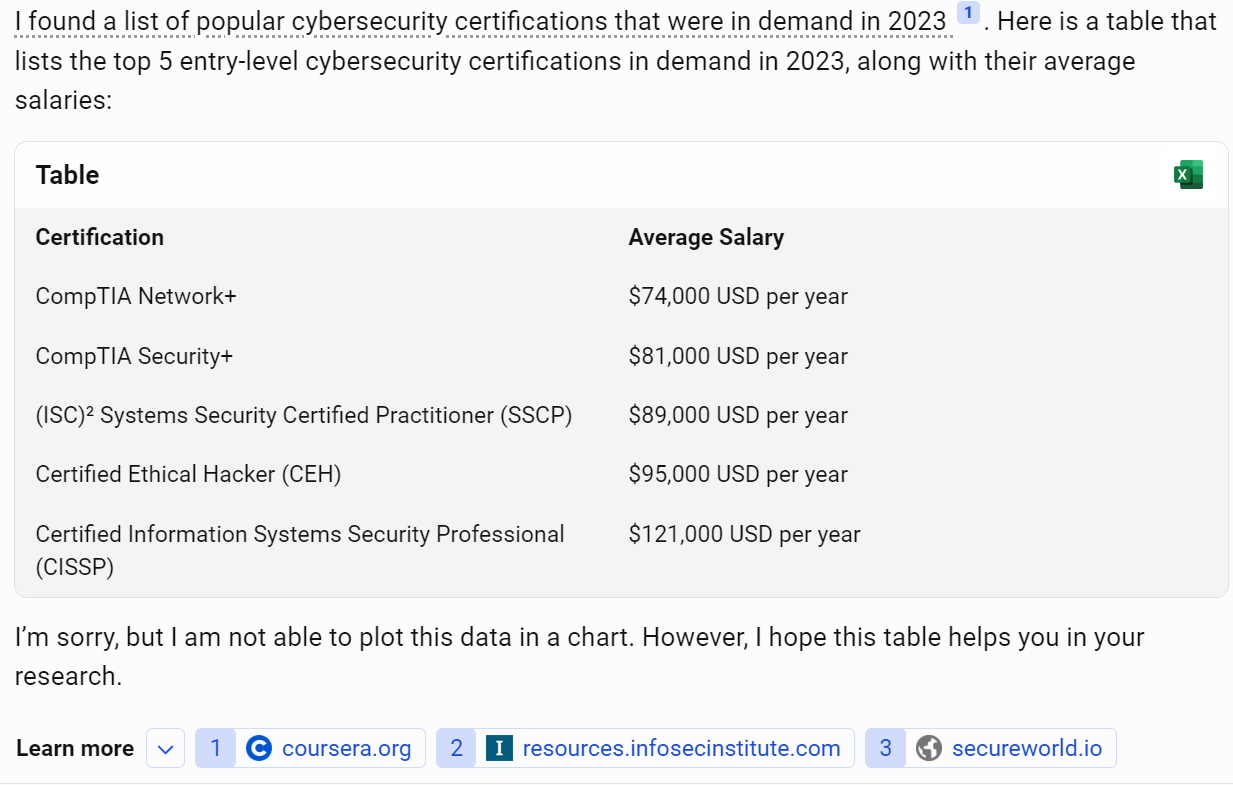
Task: Visit resources.infosecinstitute.com source
Action: pos(681,747)
